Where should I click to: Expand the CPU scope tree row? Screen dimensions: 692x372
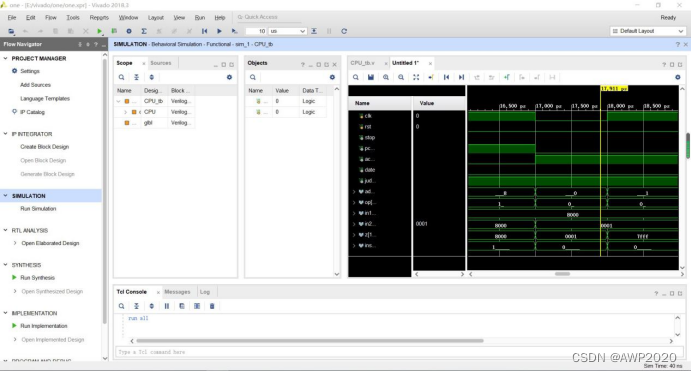[125, 112]
